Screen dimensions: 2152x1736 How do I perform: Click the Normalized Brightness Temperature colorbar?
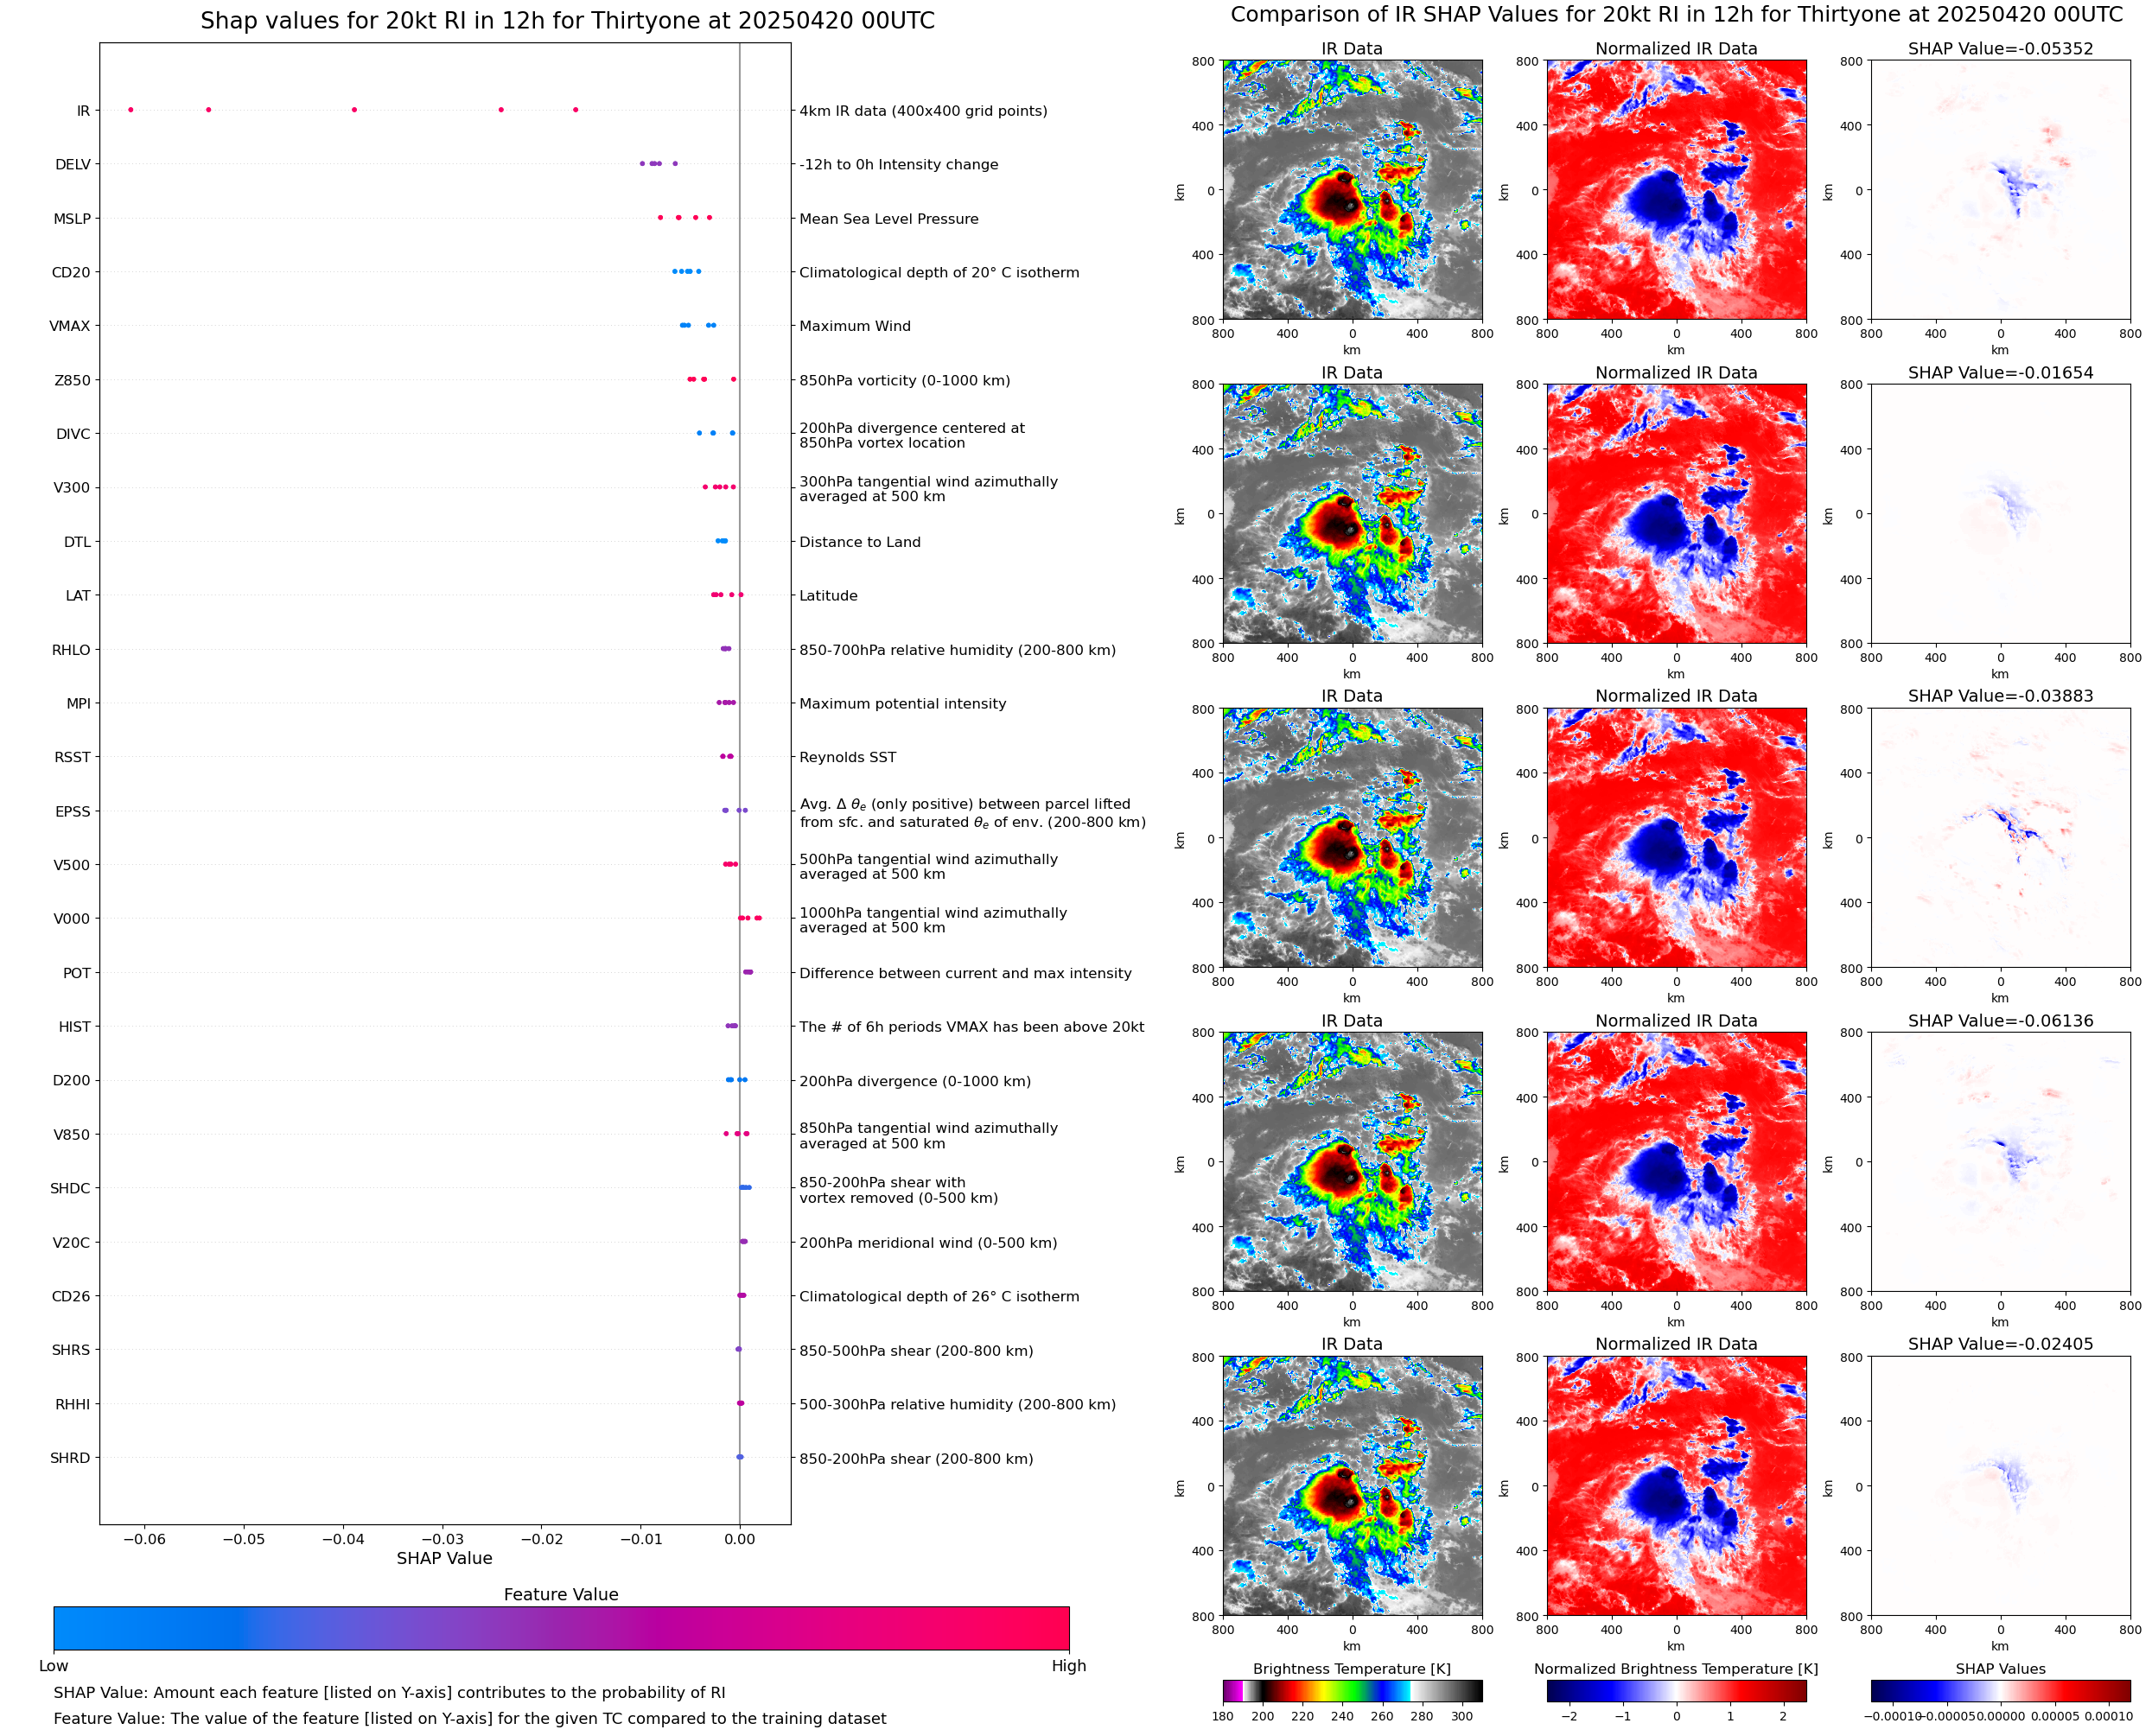click(x=1676, y=1691)
